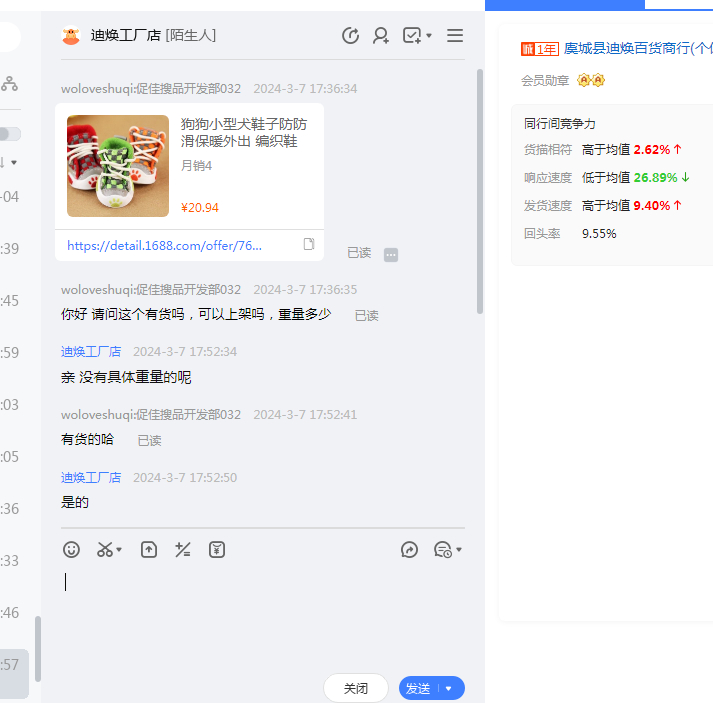Open the hamburger menu in chat header
Image resolution: width=713 pixels, height=703 pixels.
click(x=455, y=35)
